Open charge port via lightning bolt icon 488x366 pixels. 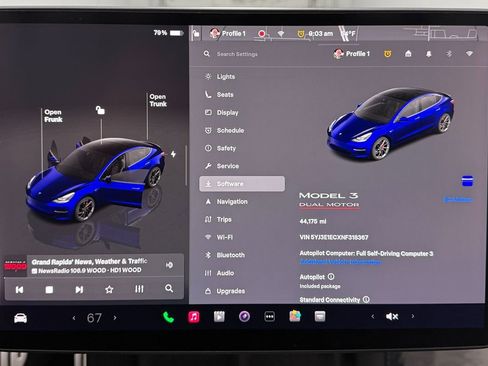(173, 154)
